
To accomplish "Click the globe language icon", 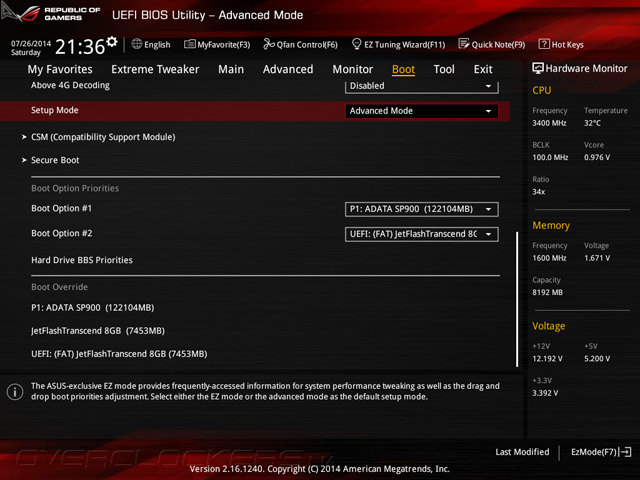I will point(137,44).
